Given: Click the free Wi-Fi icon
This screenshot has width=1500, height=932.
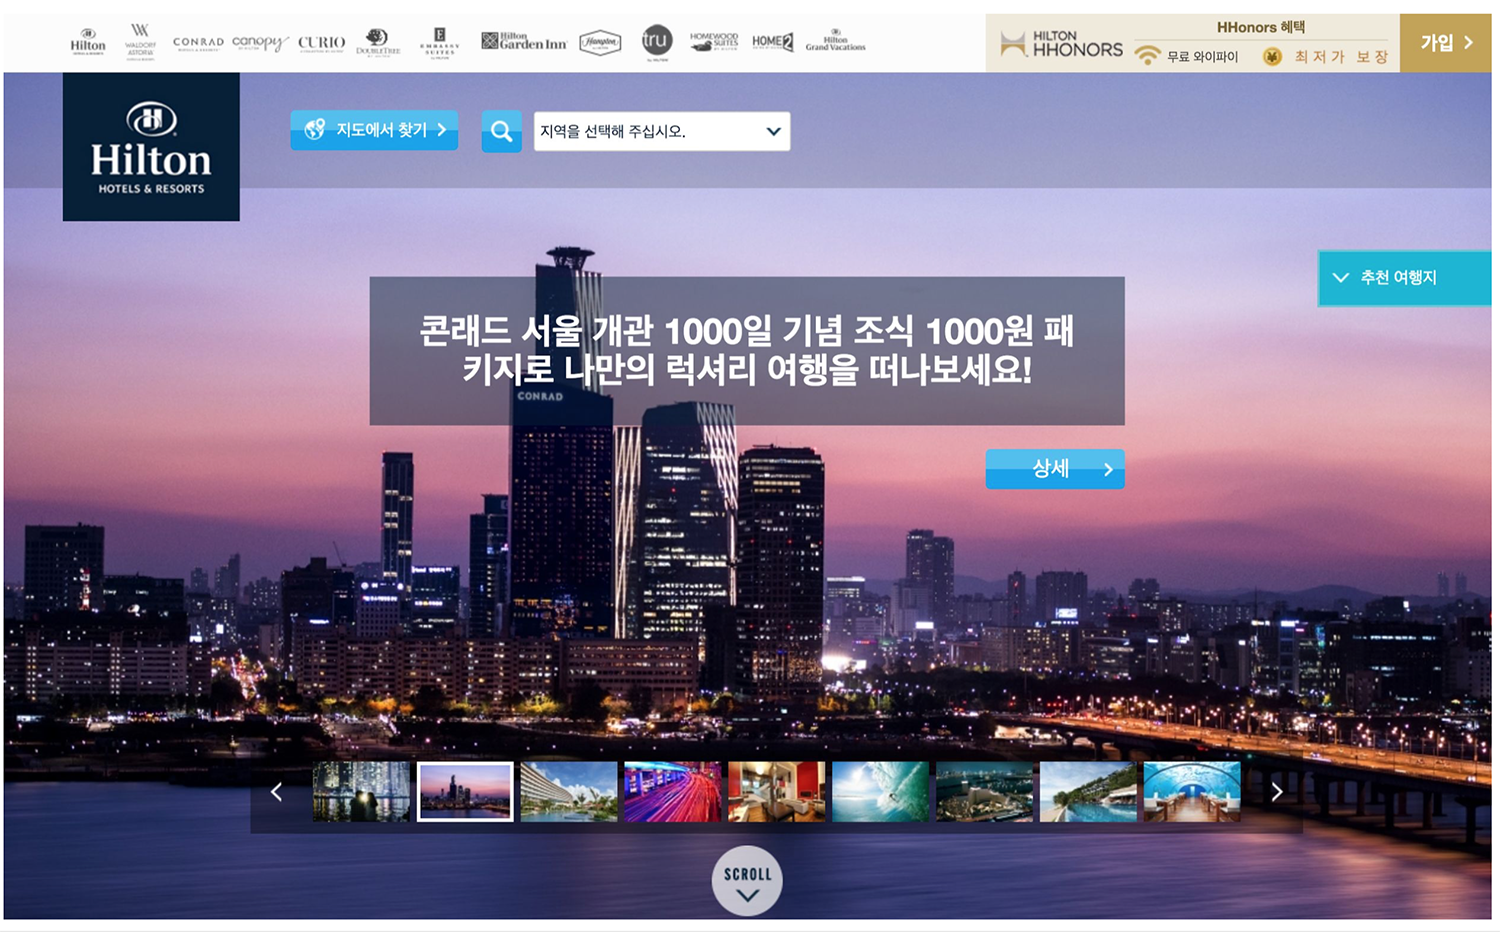Looking at the screenshot, I should pyautogui.click(x=1148, y=56).
